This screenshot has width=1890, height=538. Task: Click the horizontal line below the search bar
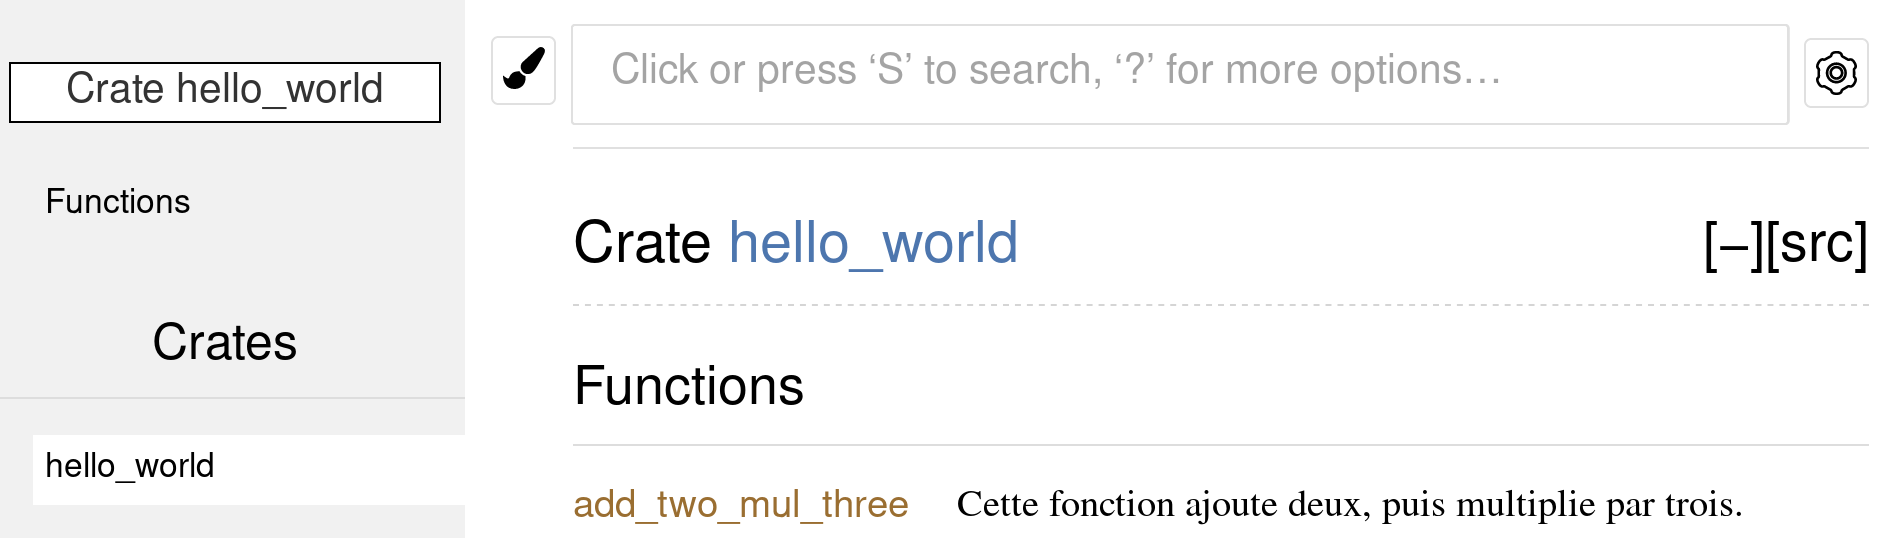point(1220,148)
